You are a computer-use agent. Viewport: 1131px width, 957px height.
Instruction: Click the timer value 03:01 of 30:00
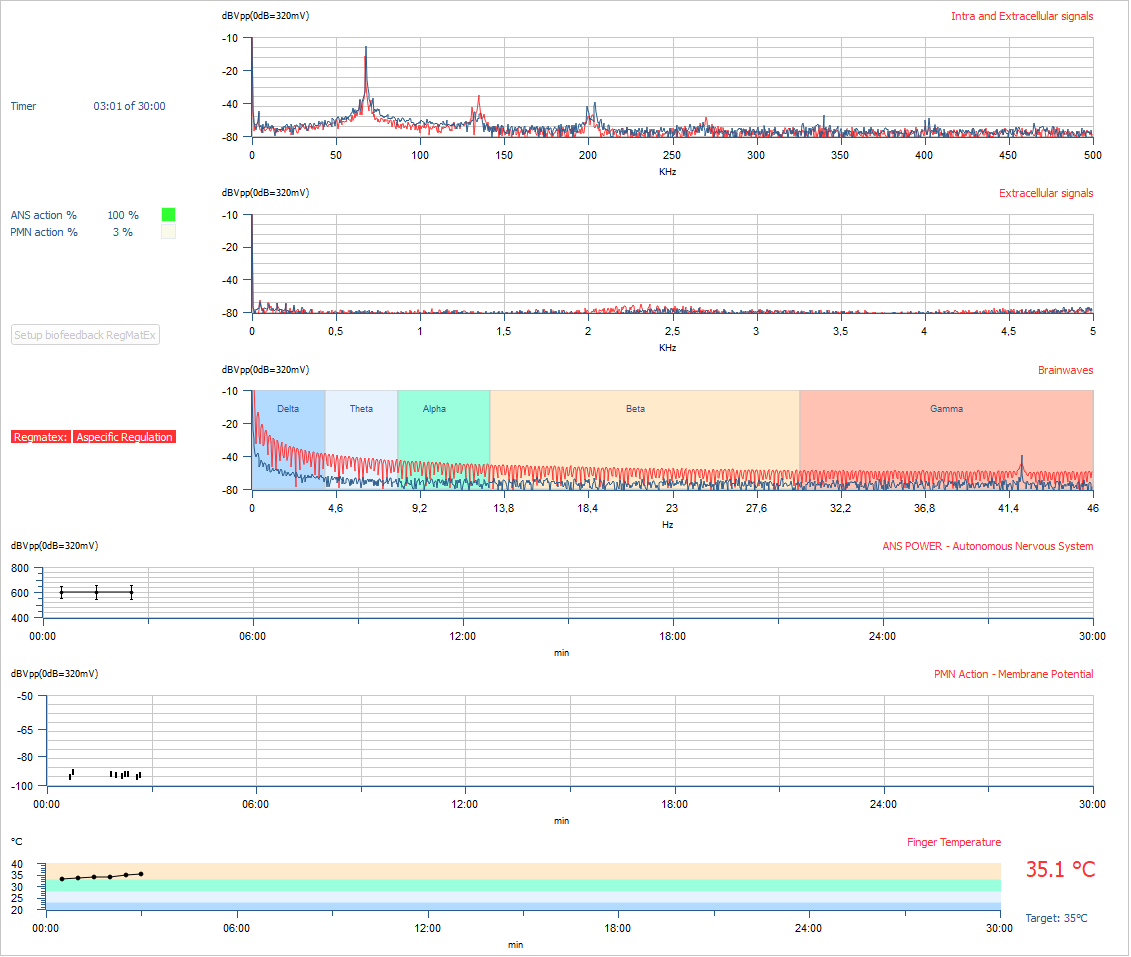click(x=129, y=106)
